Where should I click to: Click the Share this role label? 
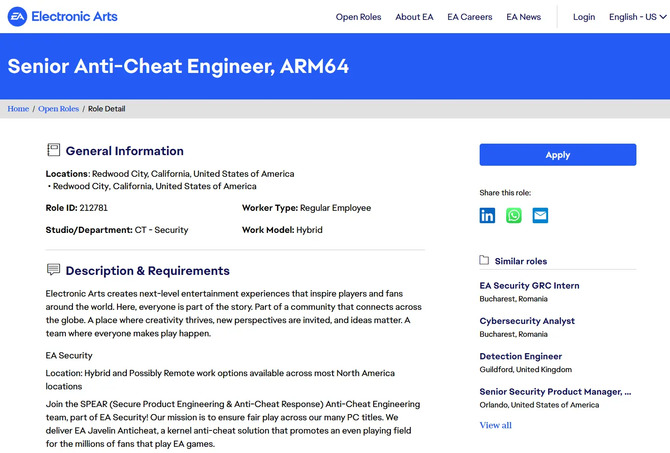pyautogui.click(x=505, y=193)
